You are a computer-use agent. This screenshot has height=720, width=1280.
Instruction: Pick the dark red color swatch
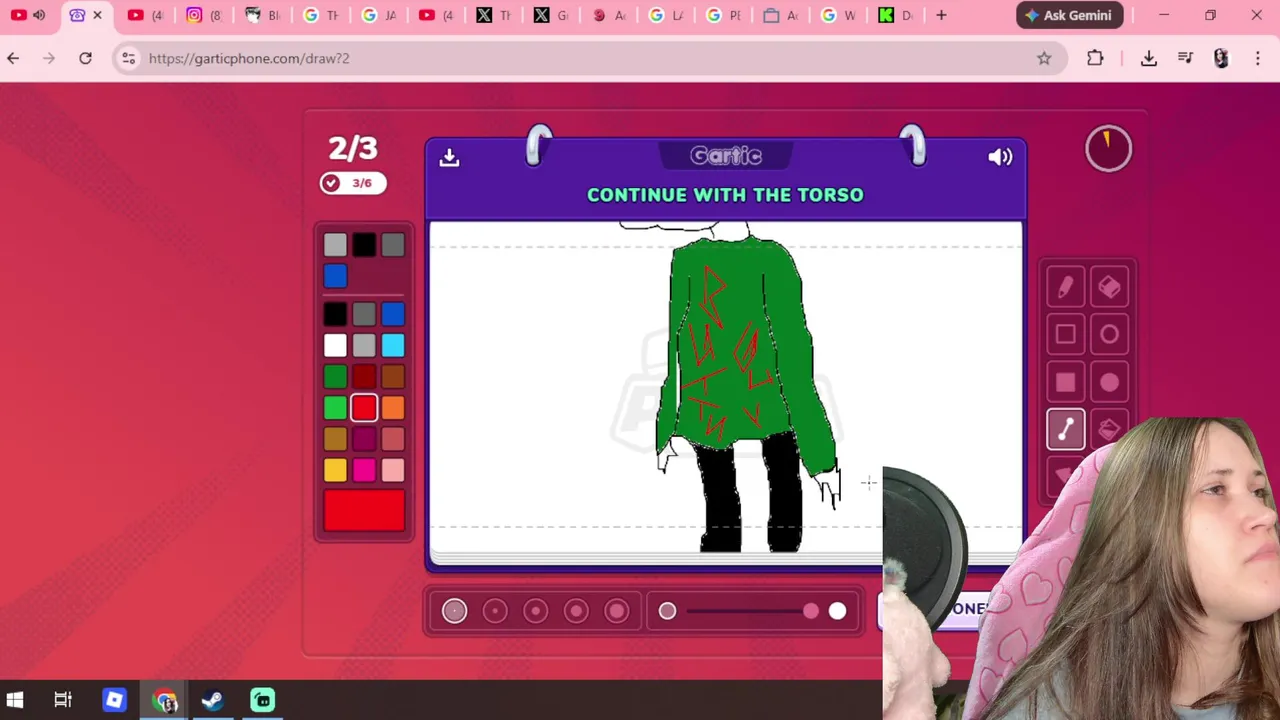pyautogui.click(x=364, y=376)
